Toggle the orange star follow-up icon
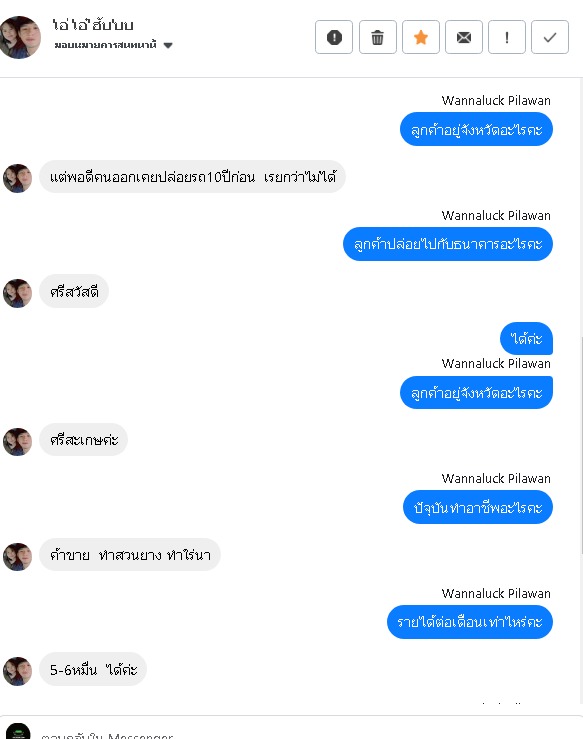Image resolution: width=583 pixels, height=739 pixels. [420, 37]
